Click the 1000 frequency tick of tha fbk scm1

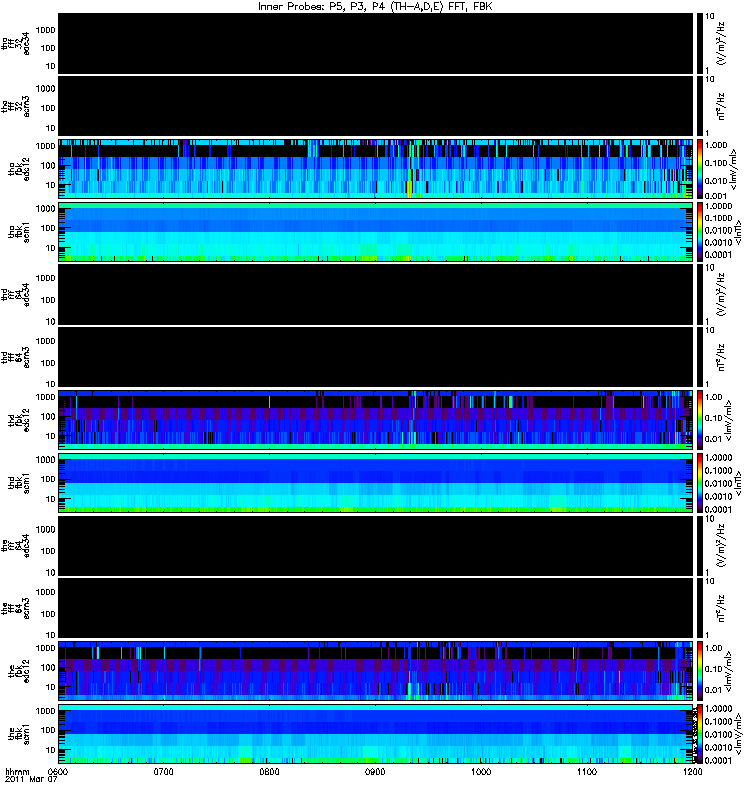(45, 209)
